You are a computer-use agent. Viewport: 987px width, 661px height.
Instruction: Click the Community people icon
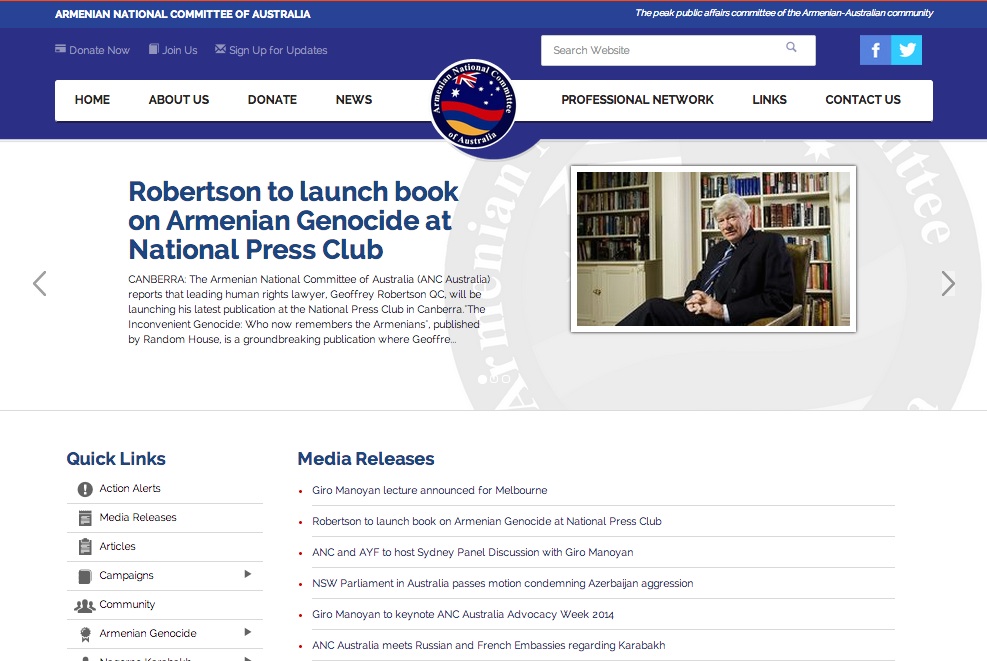tap(84, 606)
